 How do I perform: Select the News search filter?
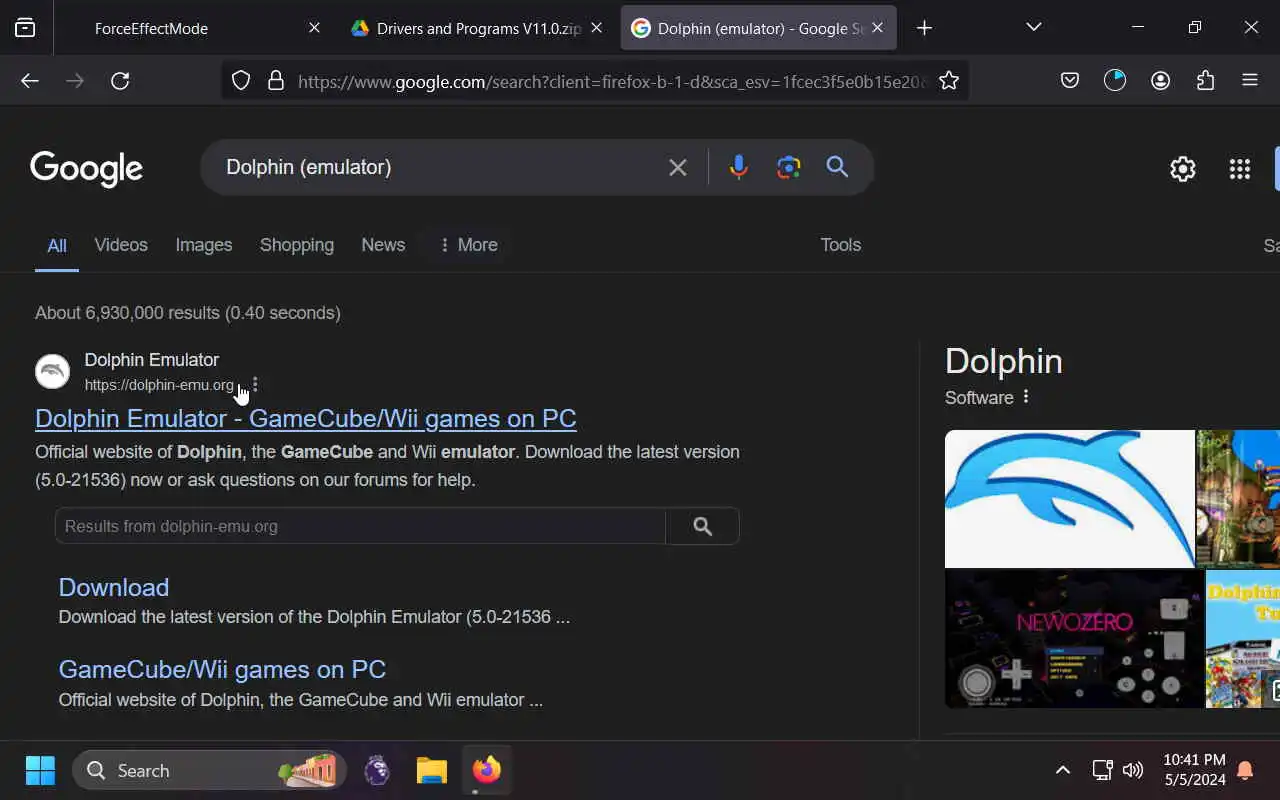(x=383, y=245)
